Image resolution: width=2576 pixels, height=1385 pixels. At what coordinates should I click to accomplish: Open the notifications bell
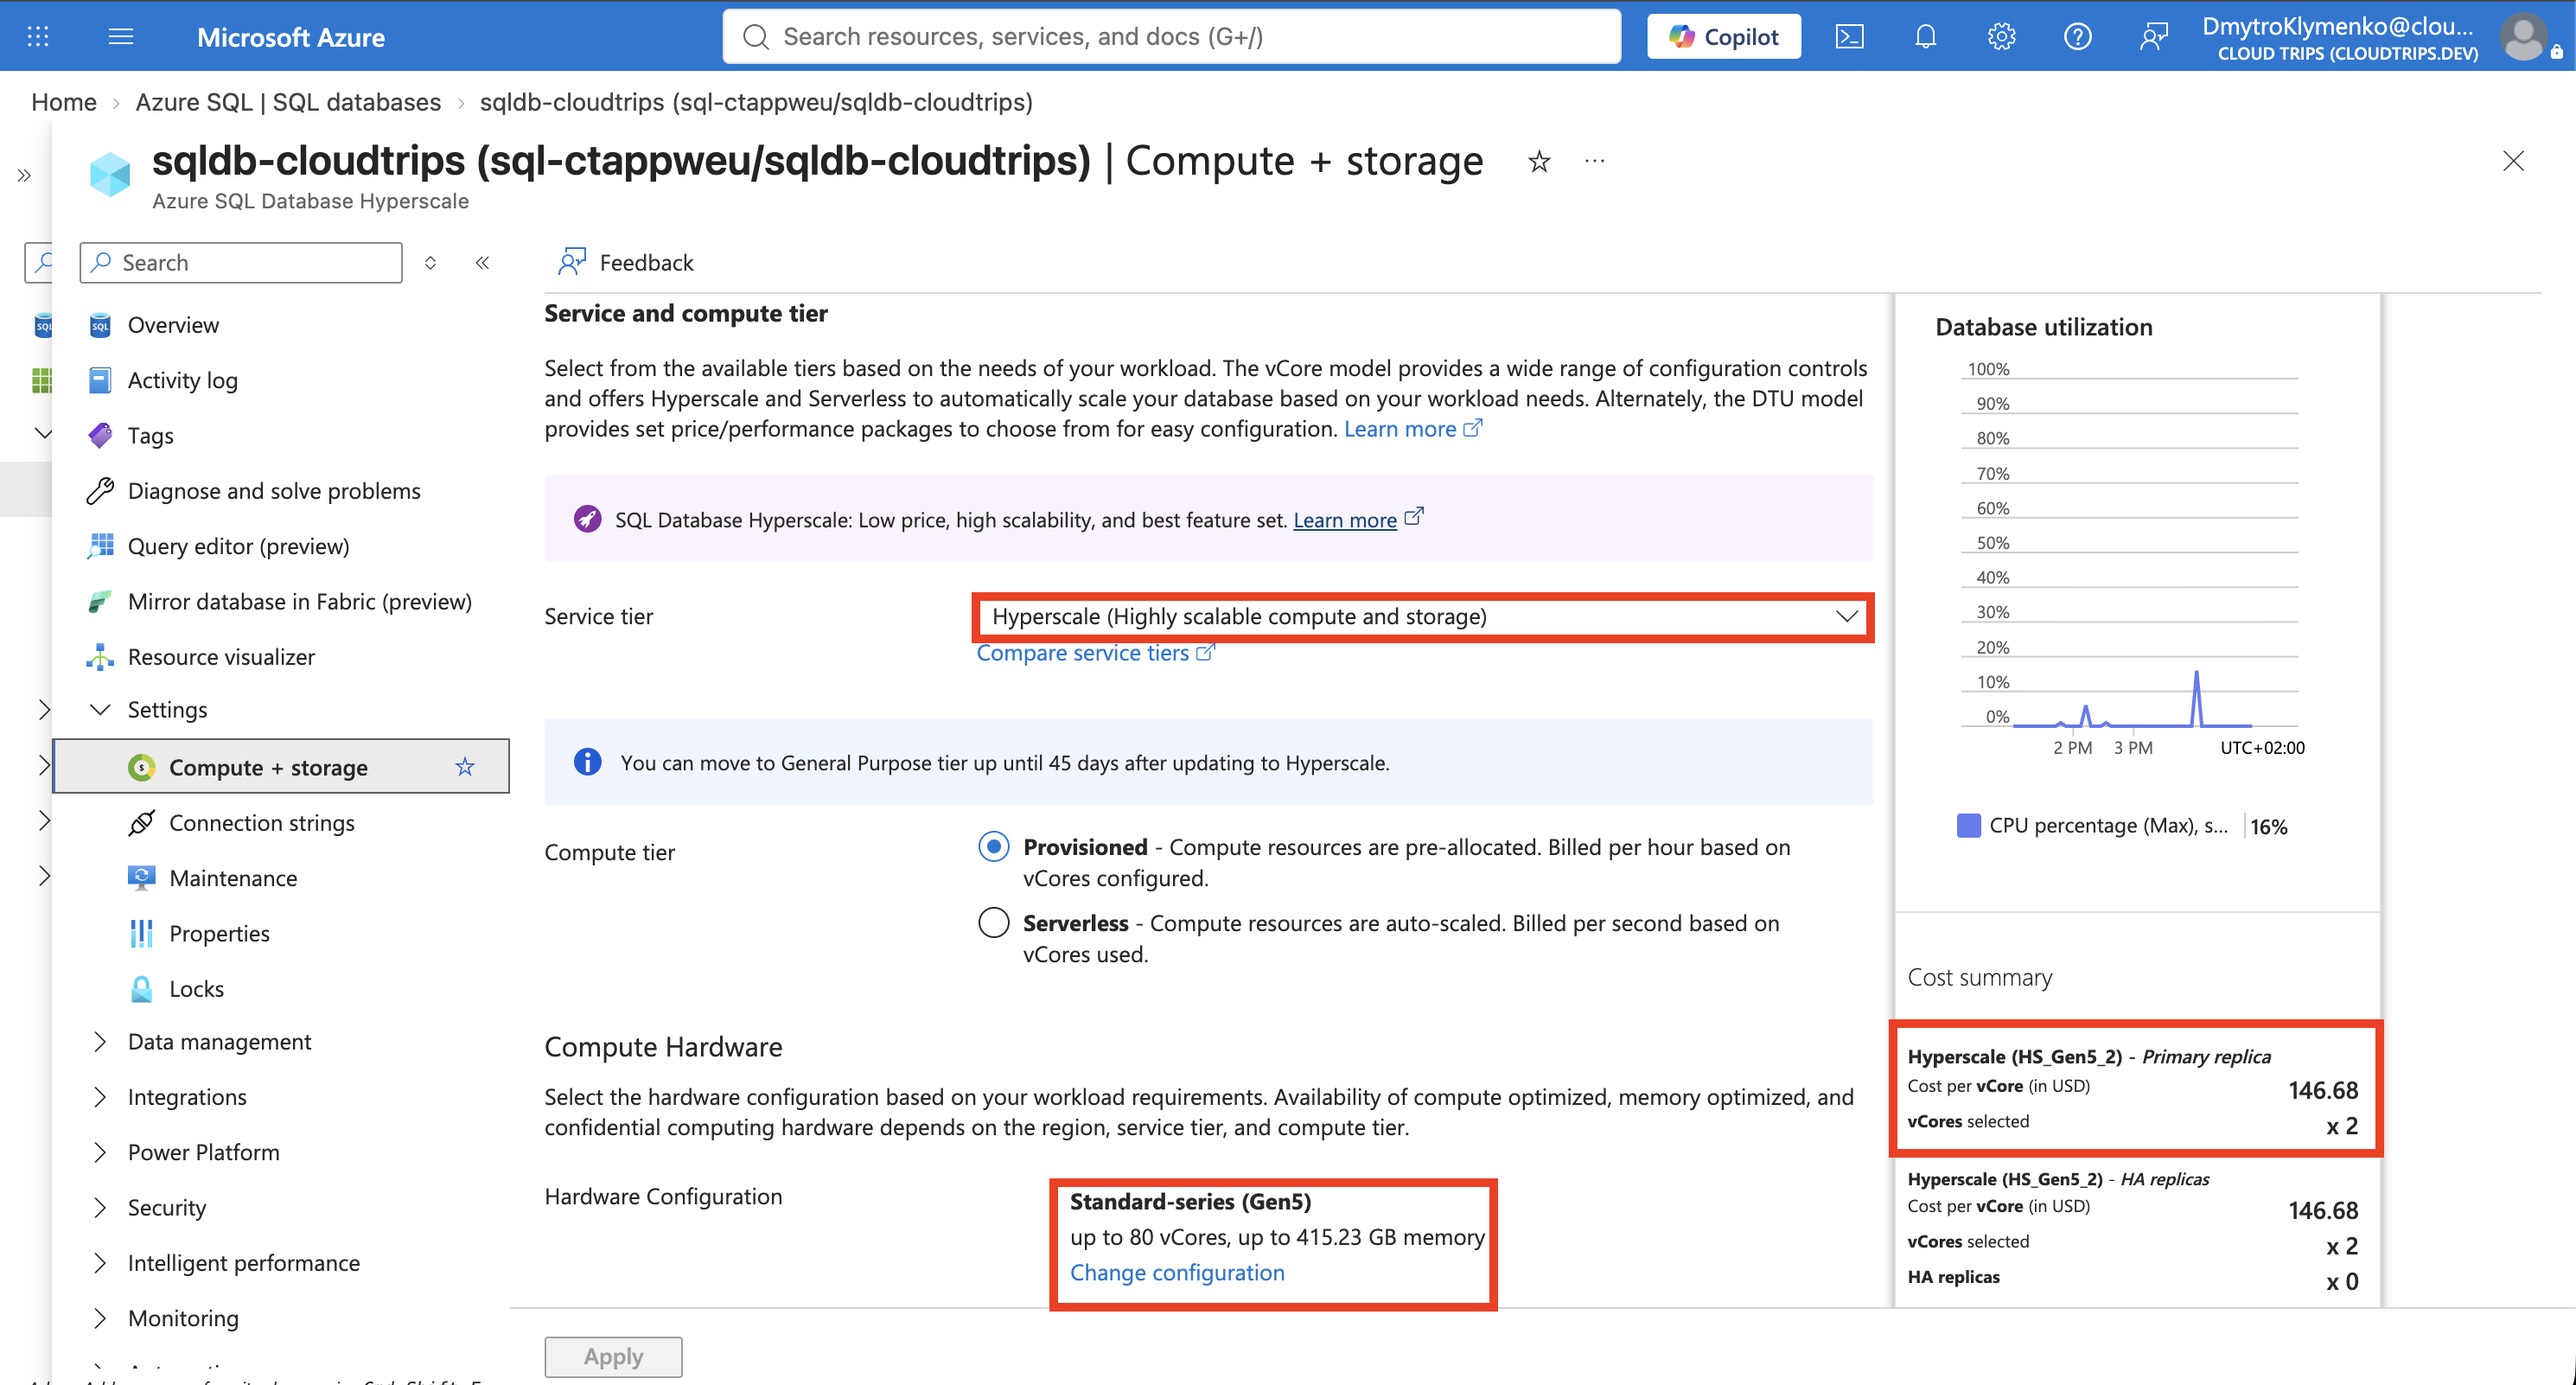(x=1925, y=37)
